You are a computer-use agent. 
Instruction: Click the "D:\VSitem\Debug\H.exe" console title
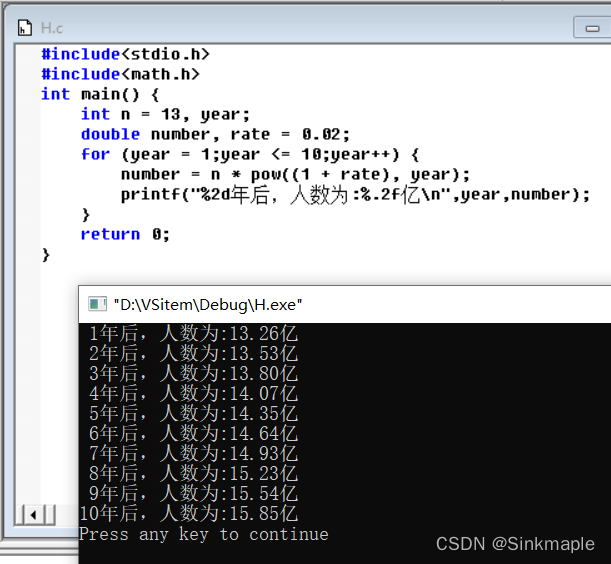pyautogui.click(x=208, y=304)
